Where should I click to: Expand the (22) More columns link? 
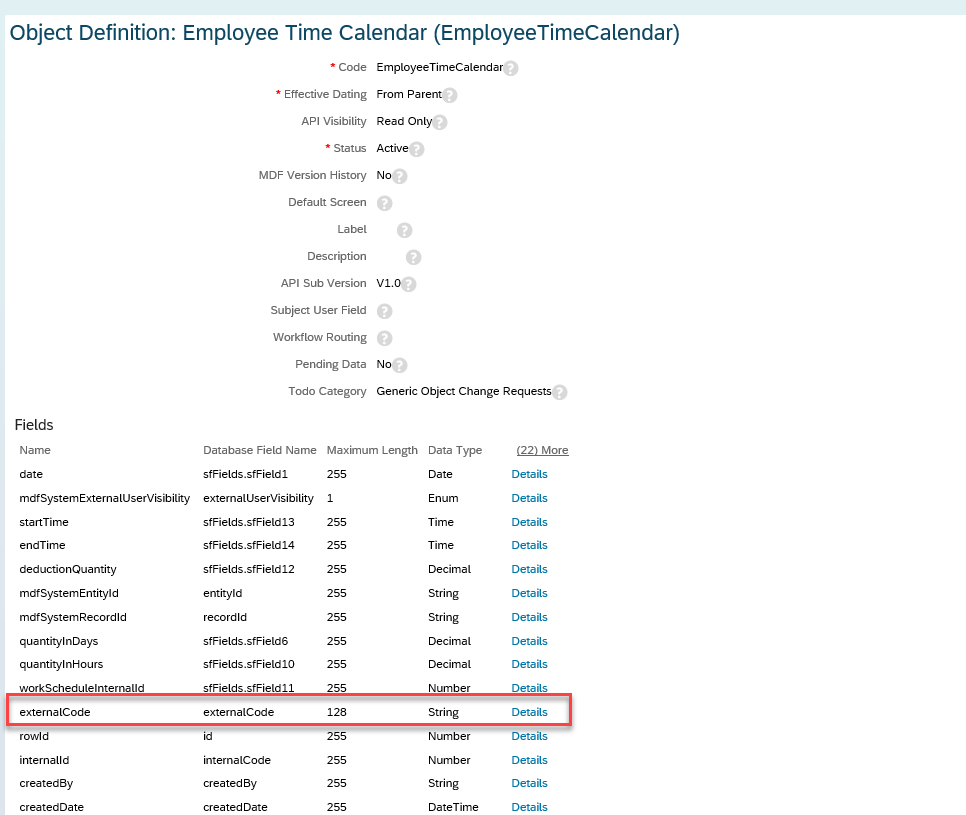(542, 450)
